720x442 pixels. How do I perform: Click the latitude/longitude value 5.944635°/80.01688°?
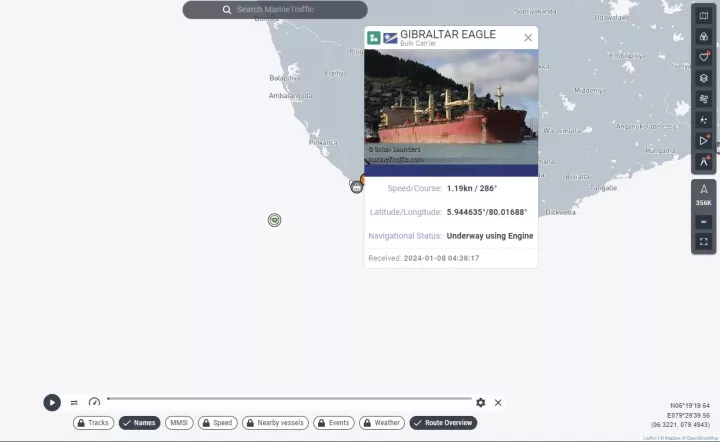pos(487,212)
